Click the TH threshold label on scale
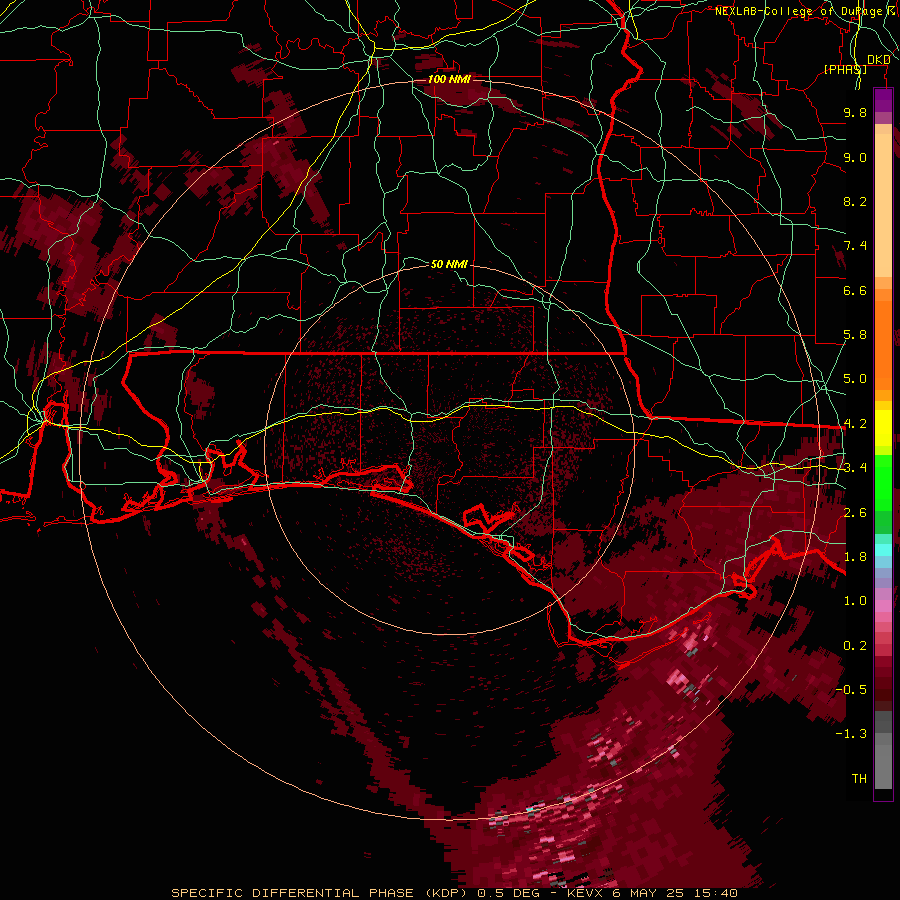Viewport: 900px width, 900px height. tap(859, 779)
